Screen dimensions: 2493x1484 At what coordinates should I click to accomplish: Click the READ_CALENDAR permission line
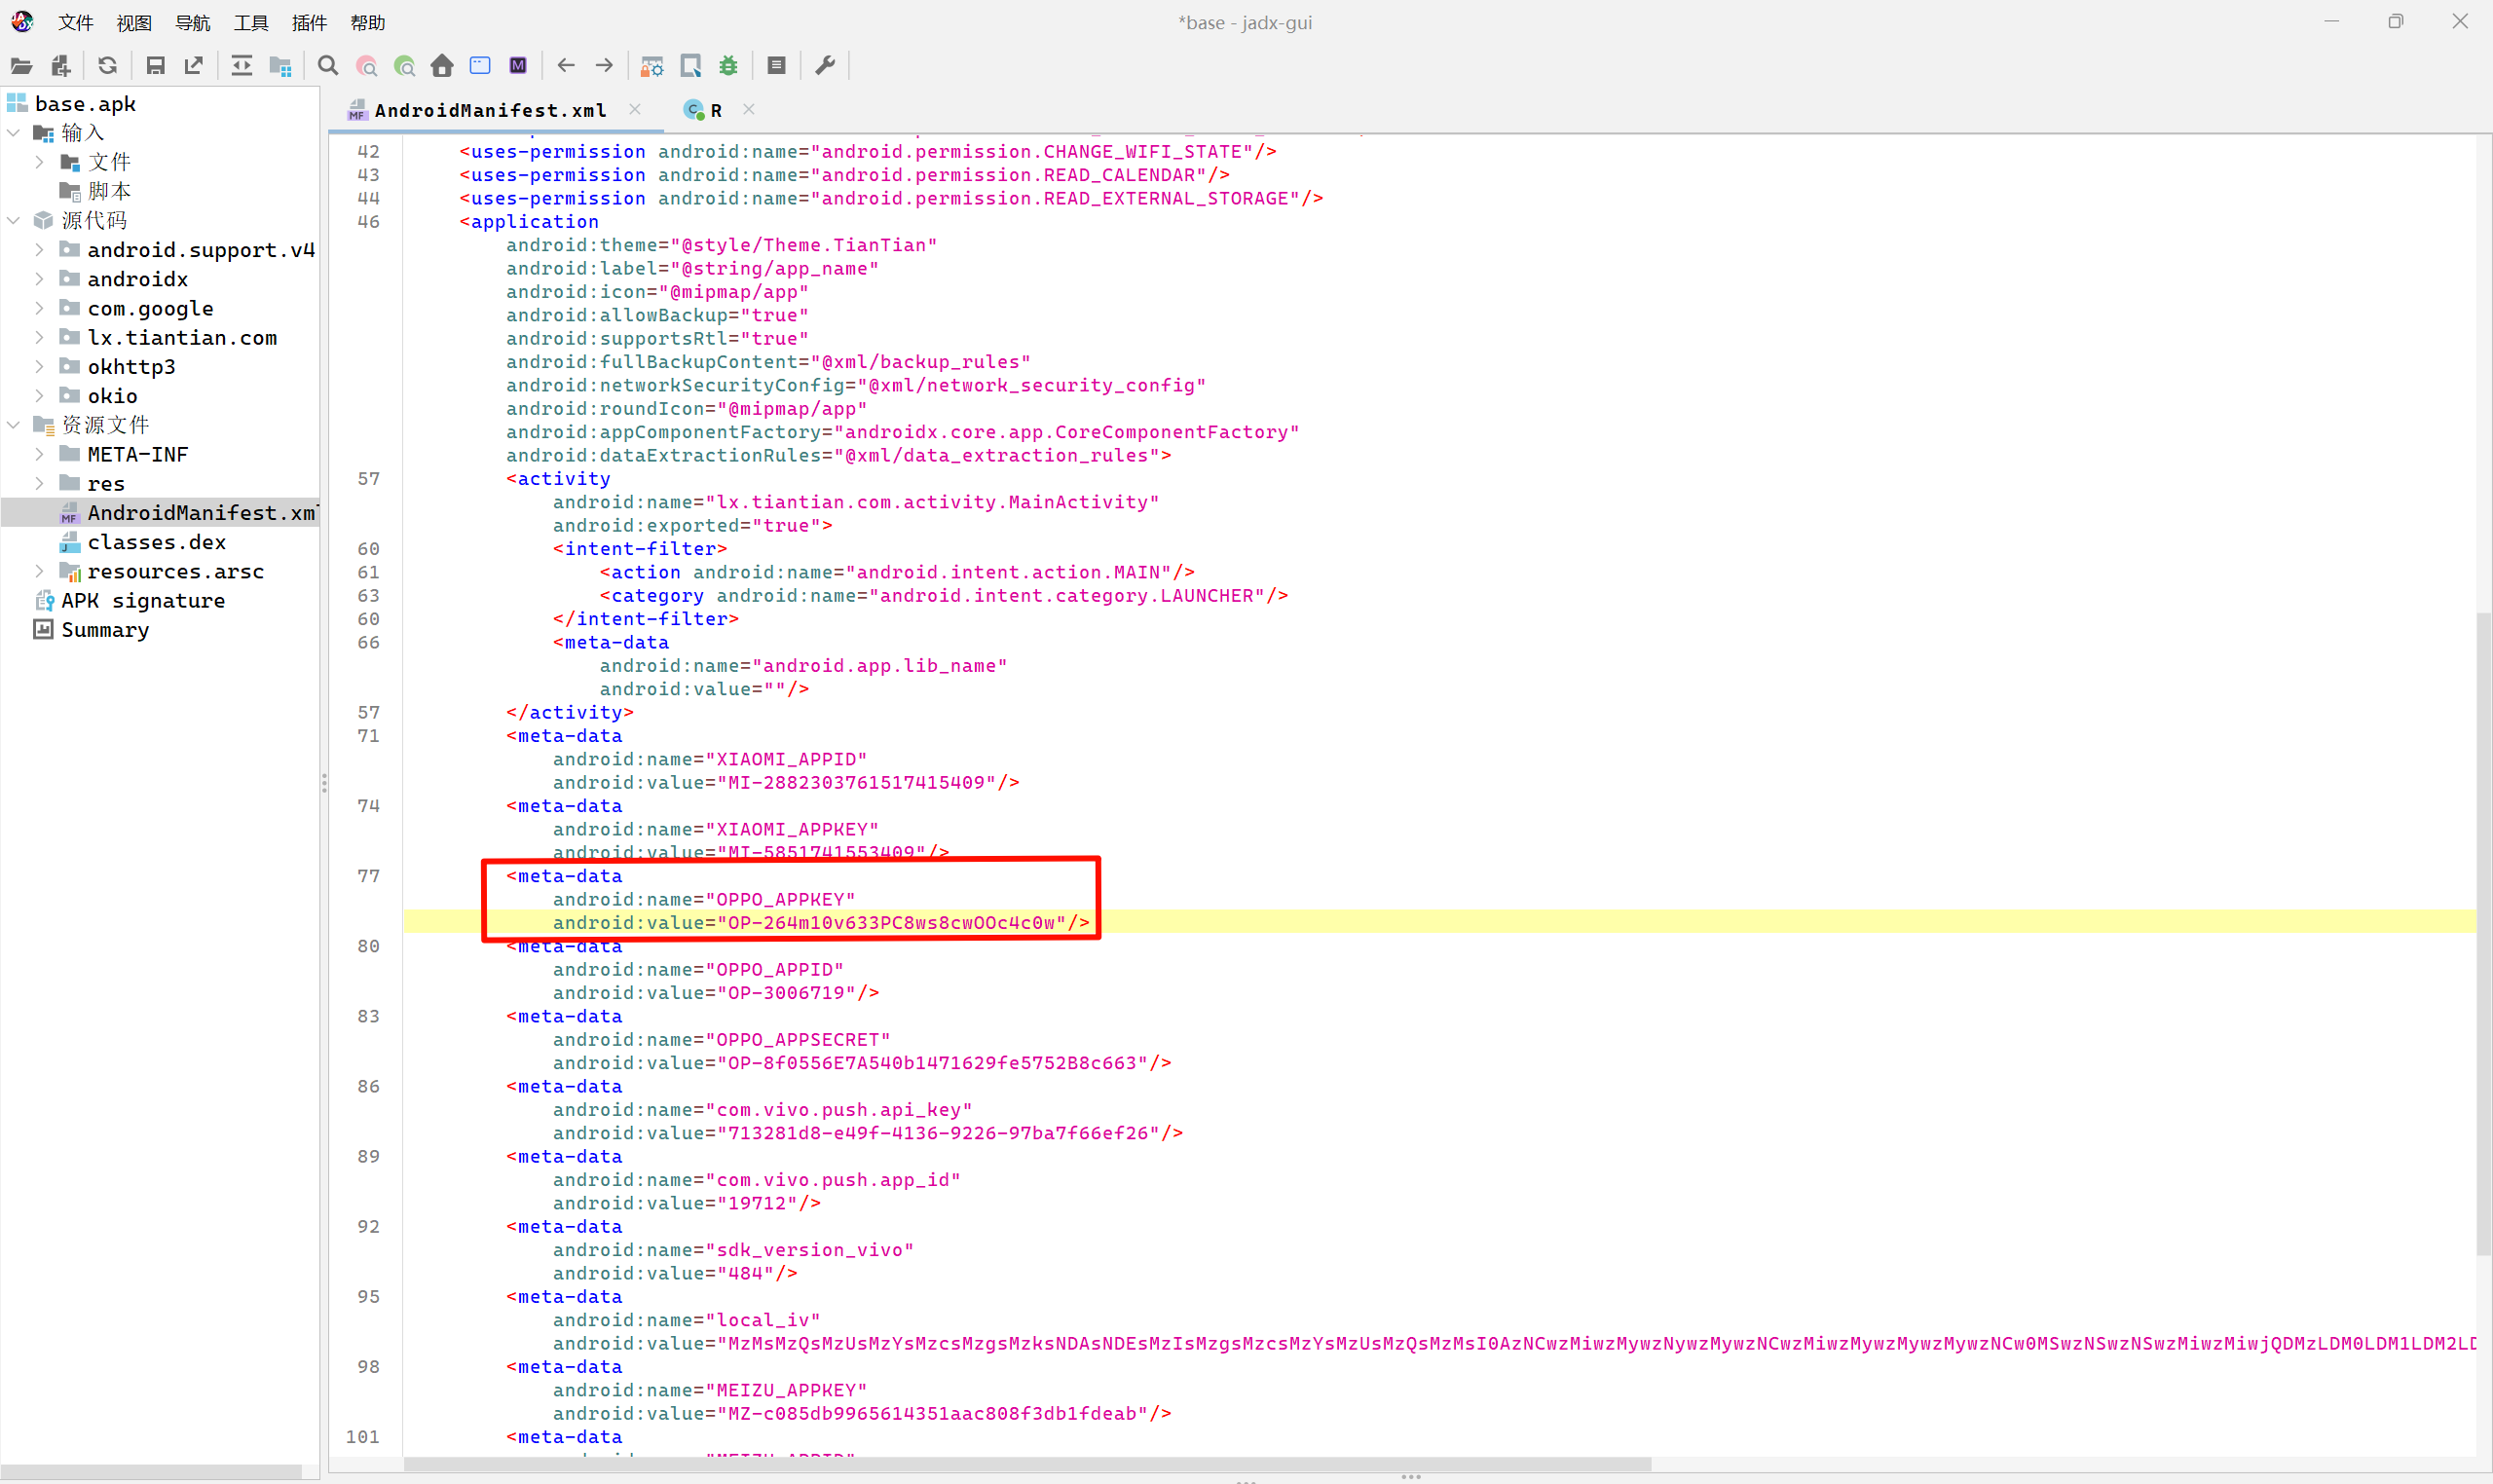pyautogui.click(x=844, y=175)
